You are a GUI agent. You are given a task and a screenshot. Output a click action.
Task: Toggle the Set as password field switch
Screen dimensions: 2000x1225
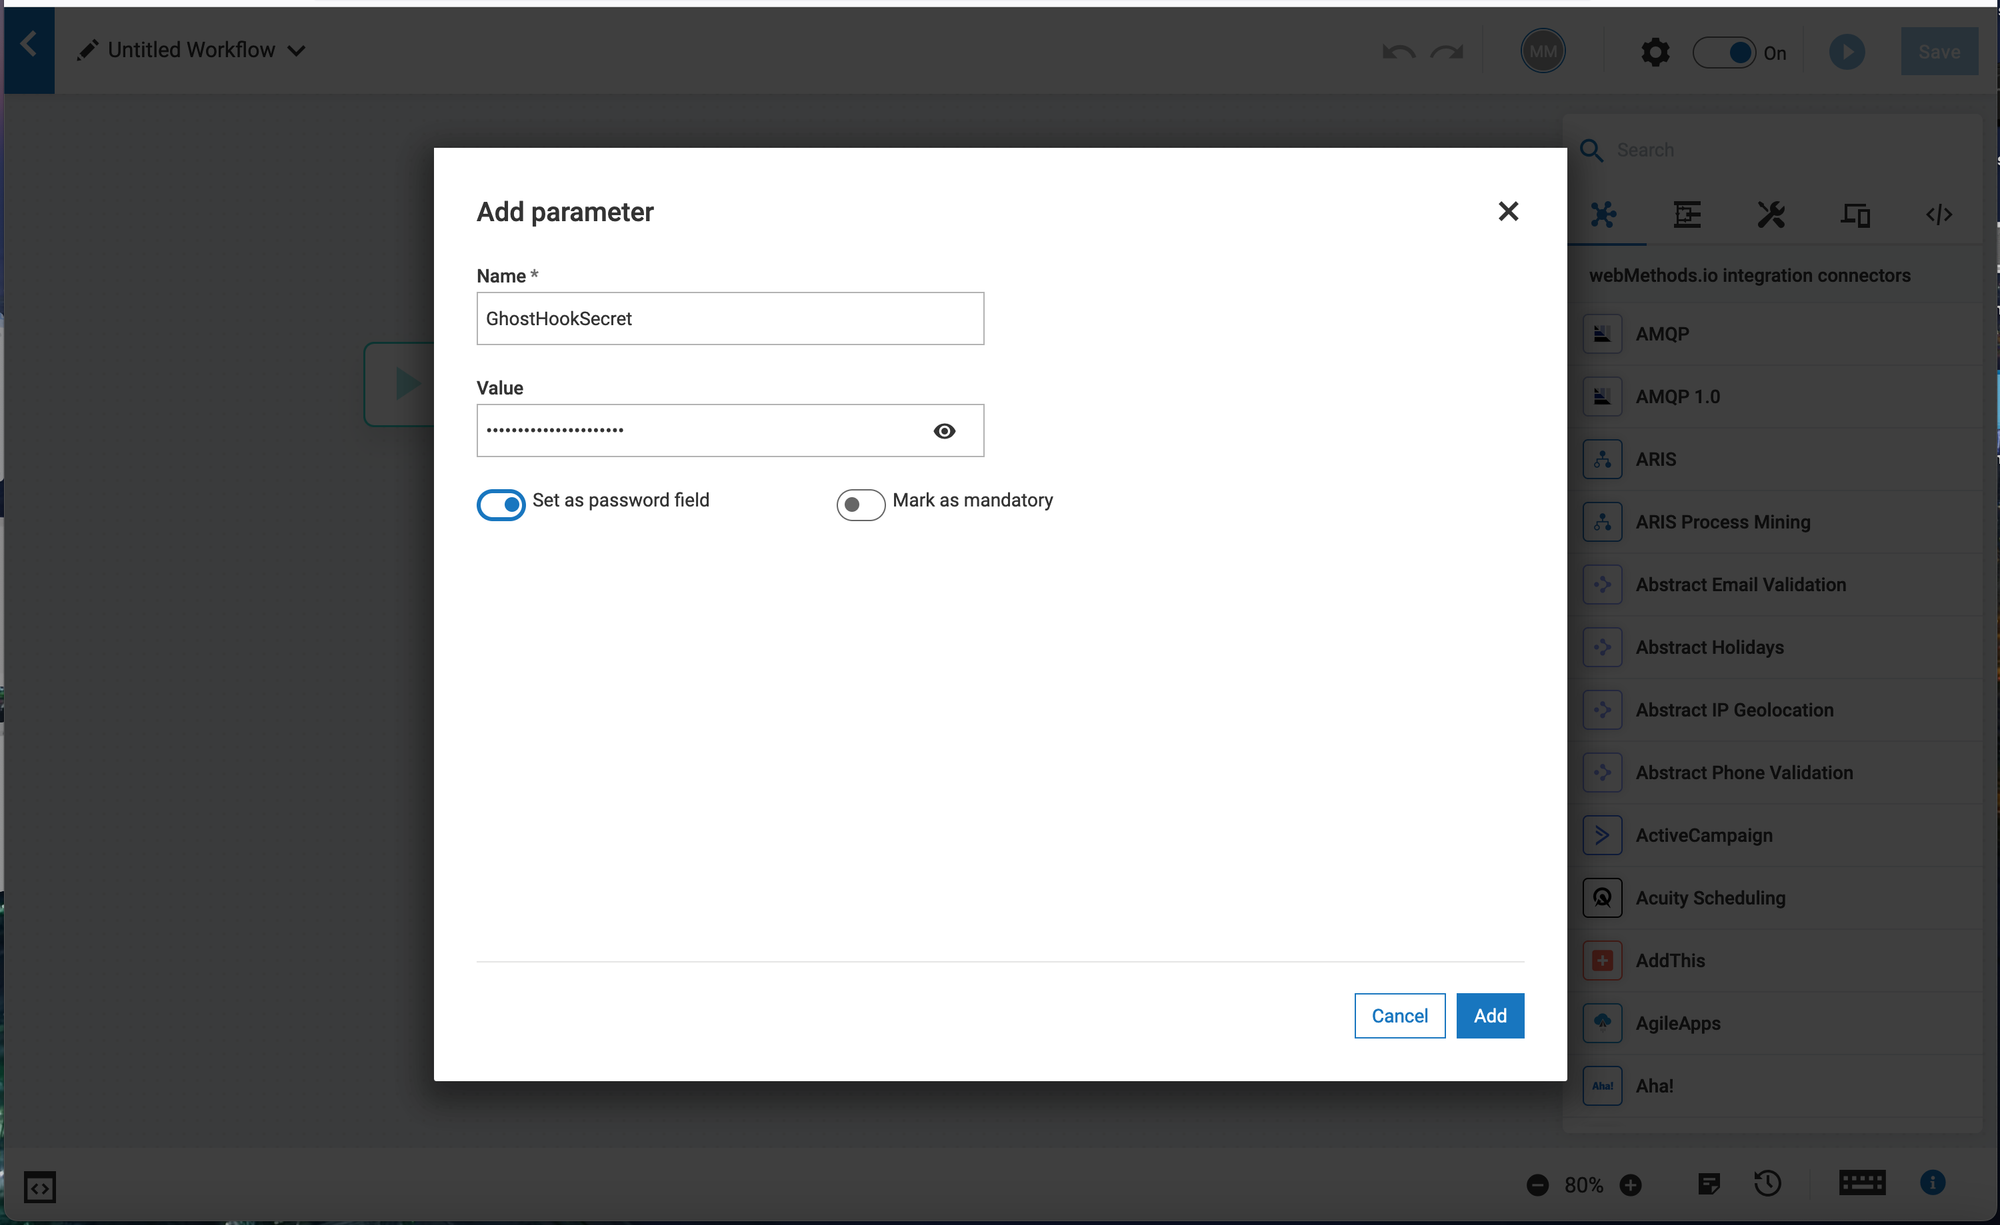501,505
